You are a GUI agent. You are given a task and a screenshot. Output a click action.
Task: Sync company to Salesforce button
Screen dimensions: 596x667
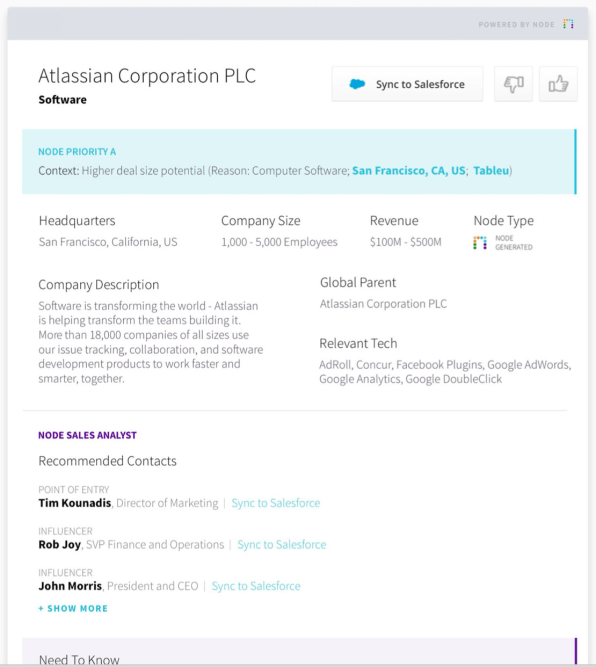(x=408, y=84)
